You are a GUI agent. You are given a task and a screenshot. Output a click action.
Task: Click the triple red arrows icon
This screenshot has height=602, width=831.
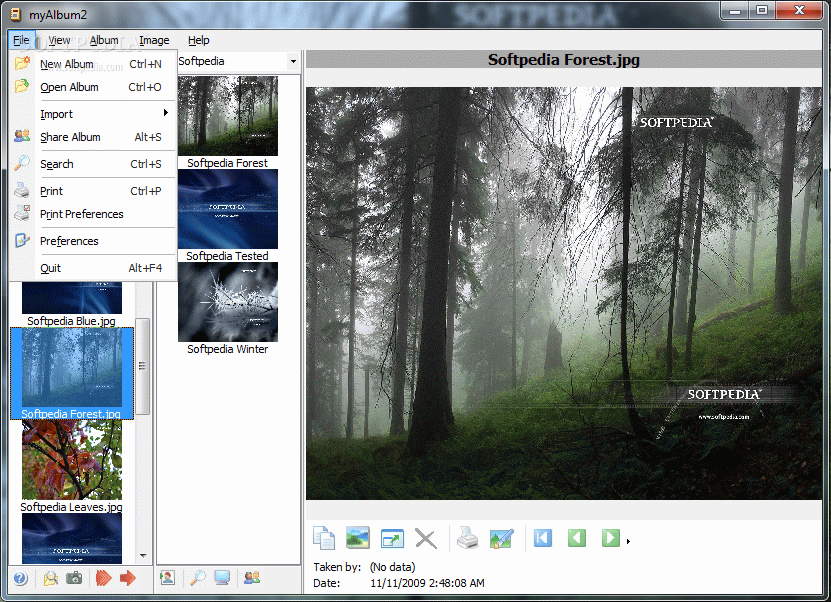[103, 578]
